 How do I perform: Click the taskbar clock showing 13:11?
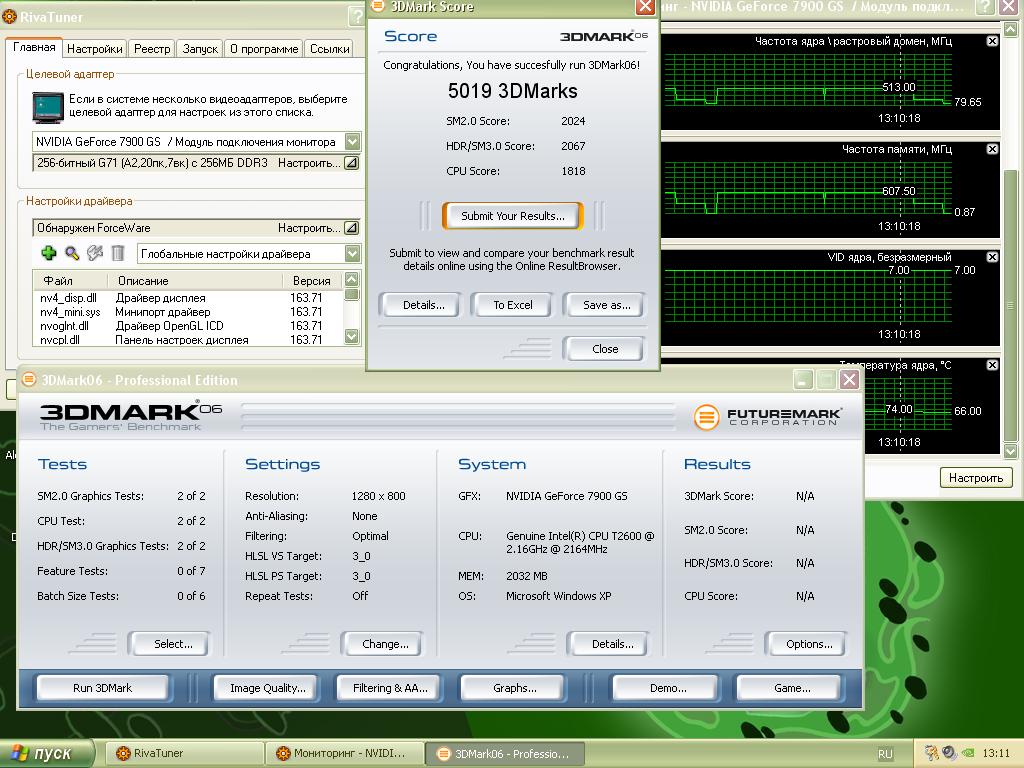point(996,754)
